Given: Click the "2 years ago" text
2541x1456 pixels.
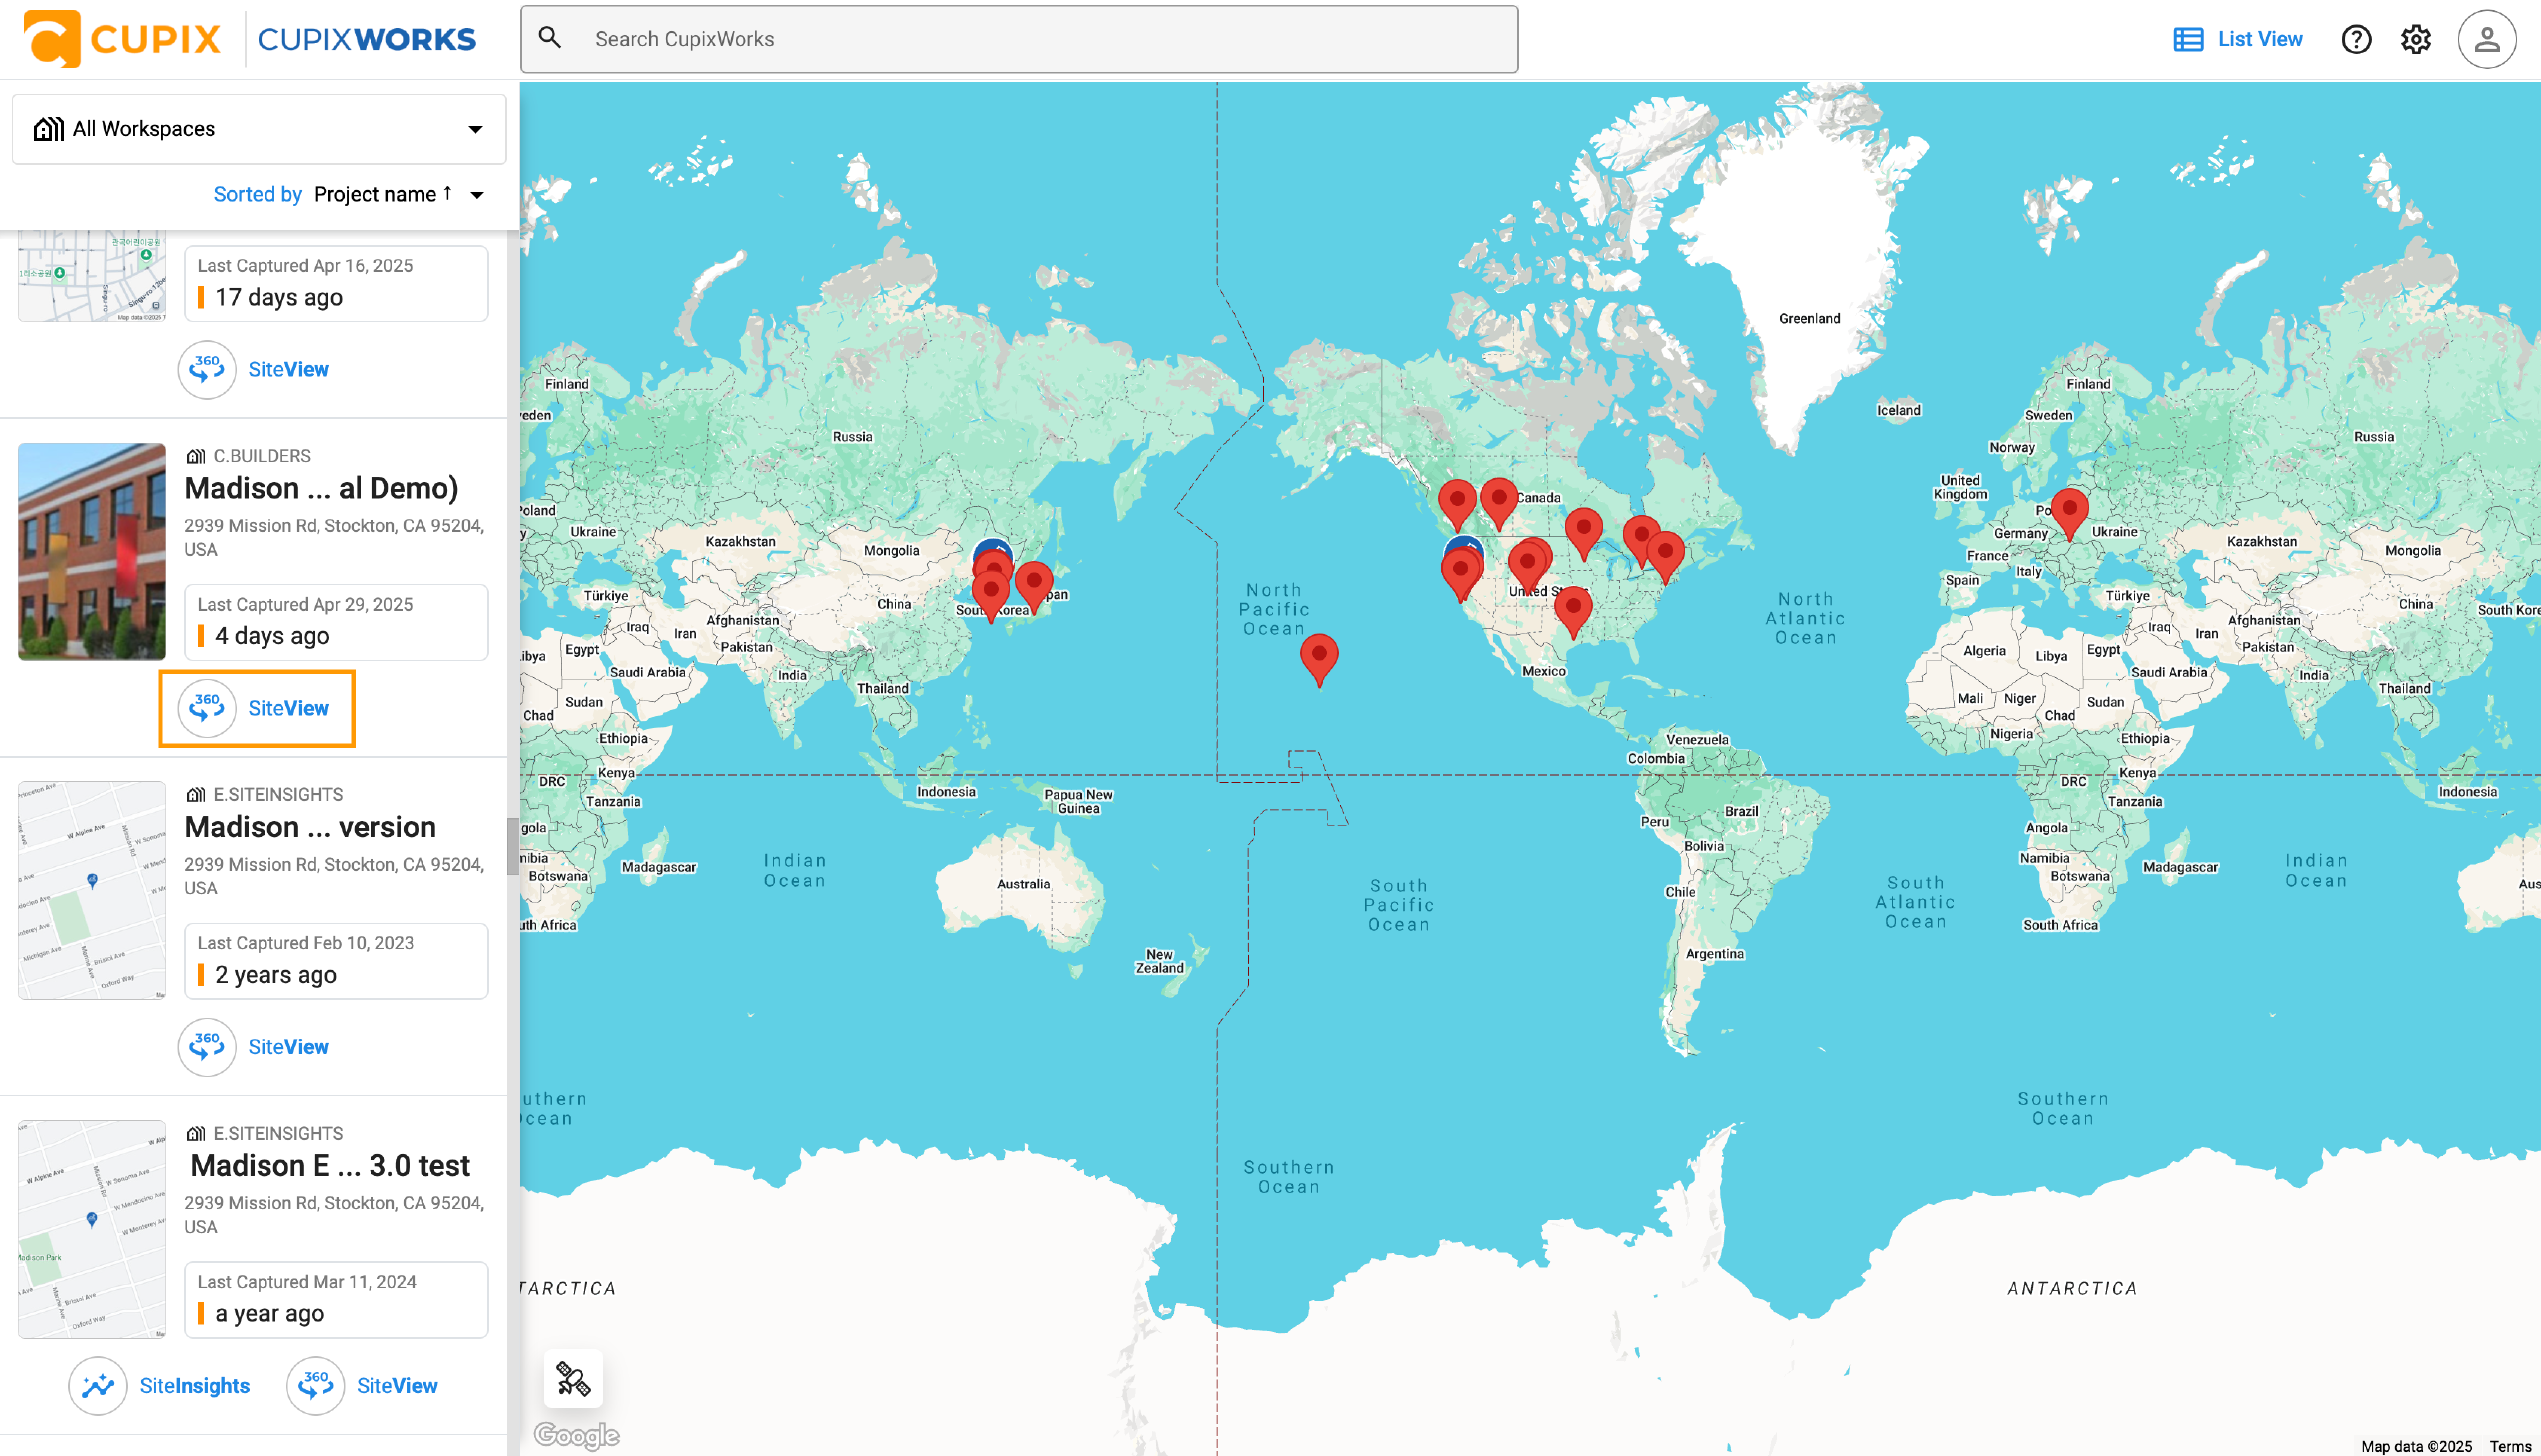Looking at the screenshot, I should tap(276, 975).
